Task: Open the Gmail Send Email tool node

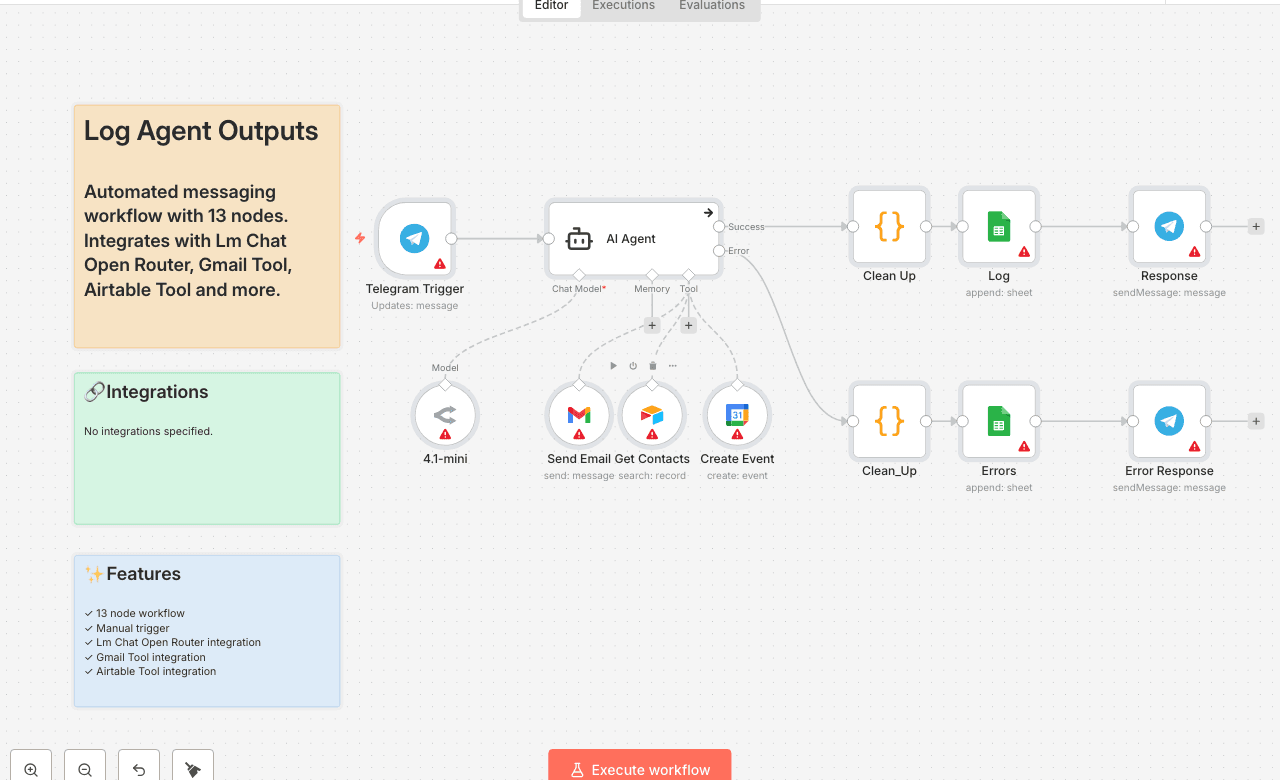Action: (578, 414)
